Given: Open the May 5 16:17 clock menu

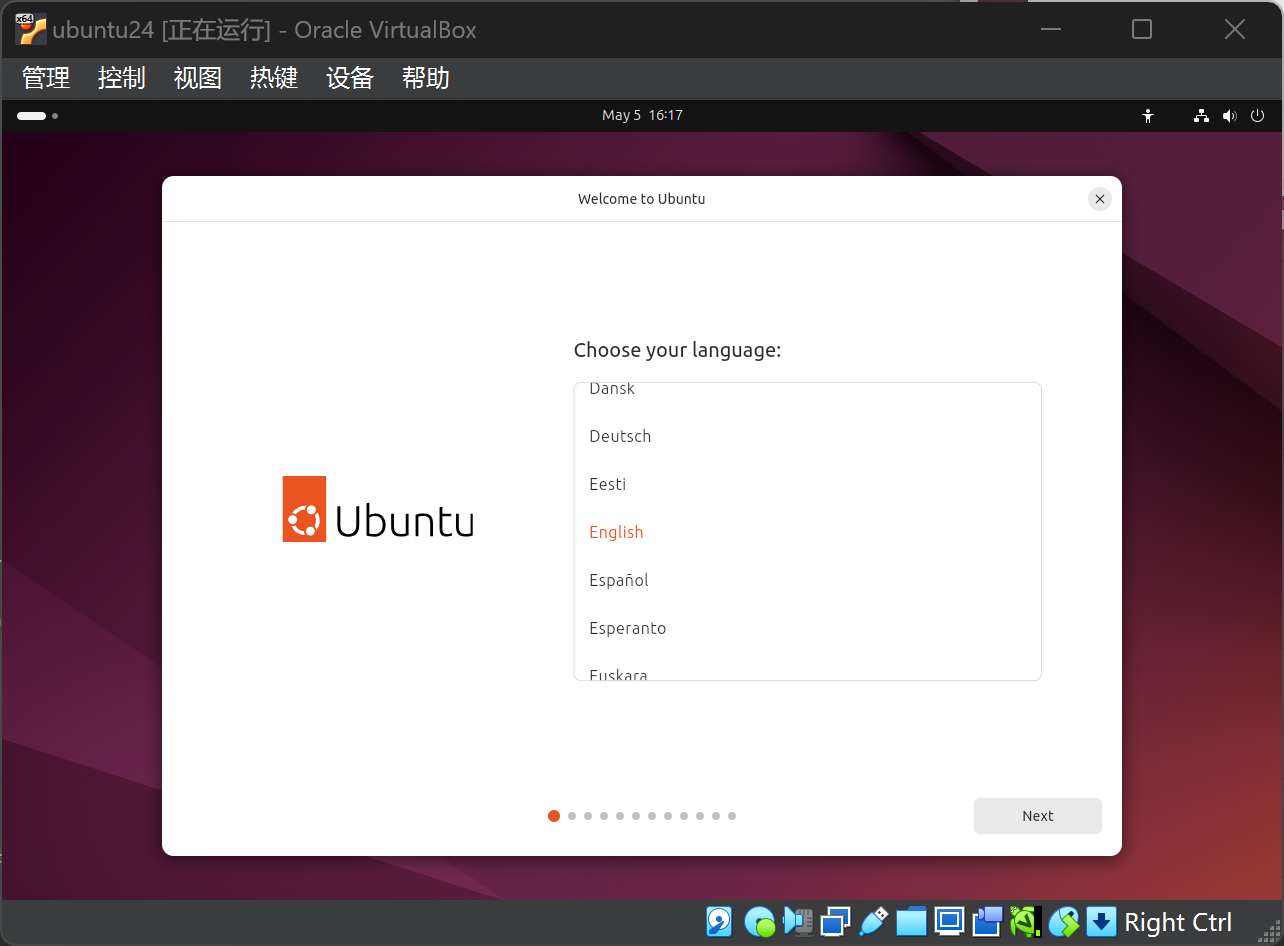Looking at the screenshot, I should pyautogui.click(x=642, y=115).
